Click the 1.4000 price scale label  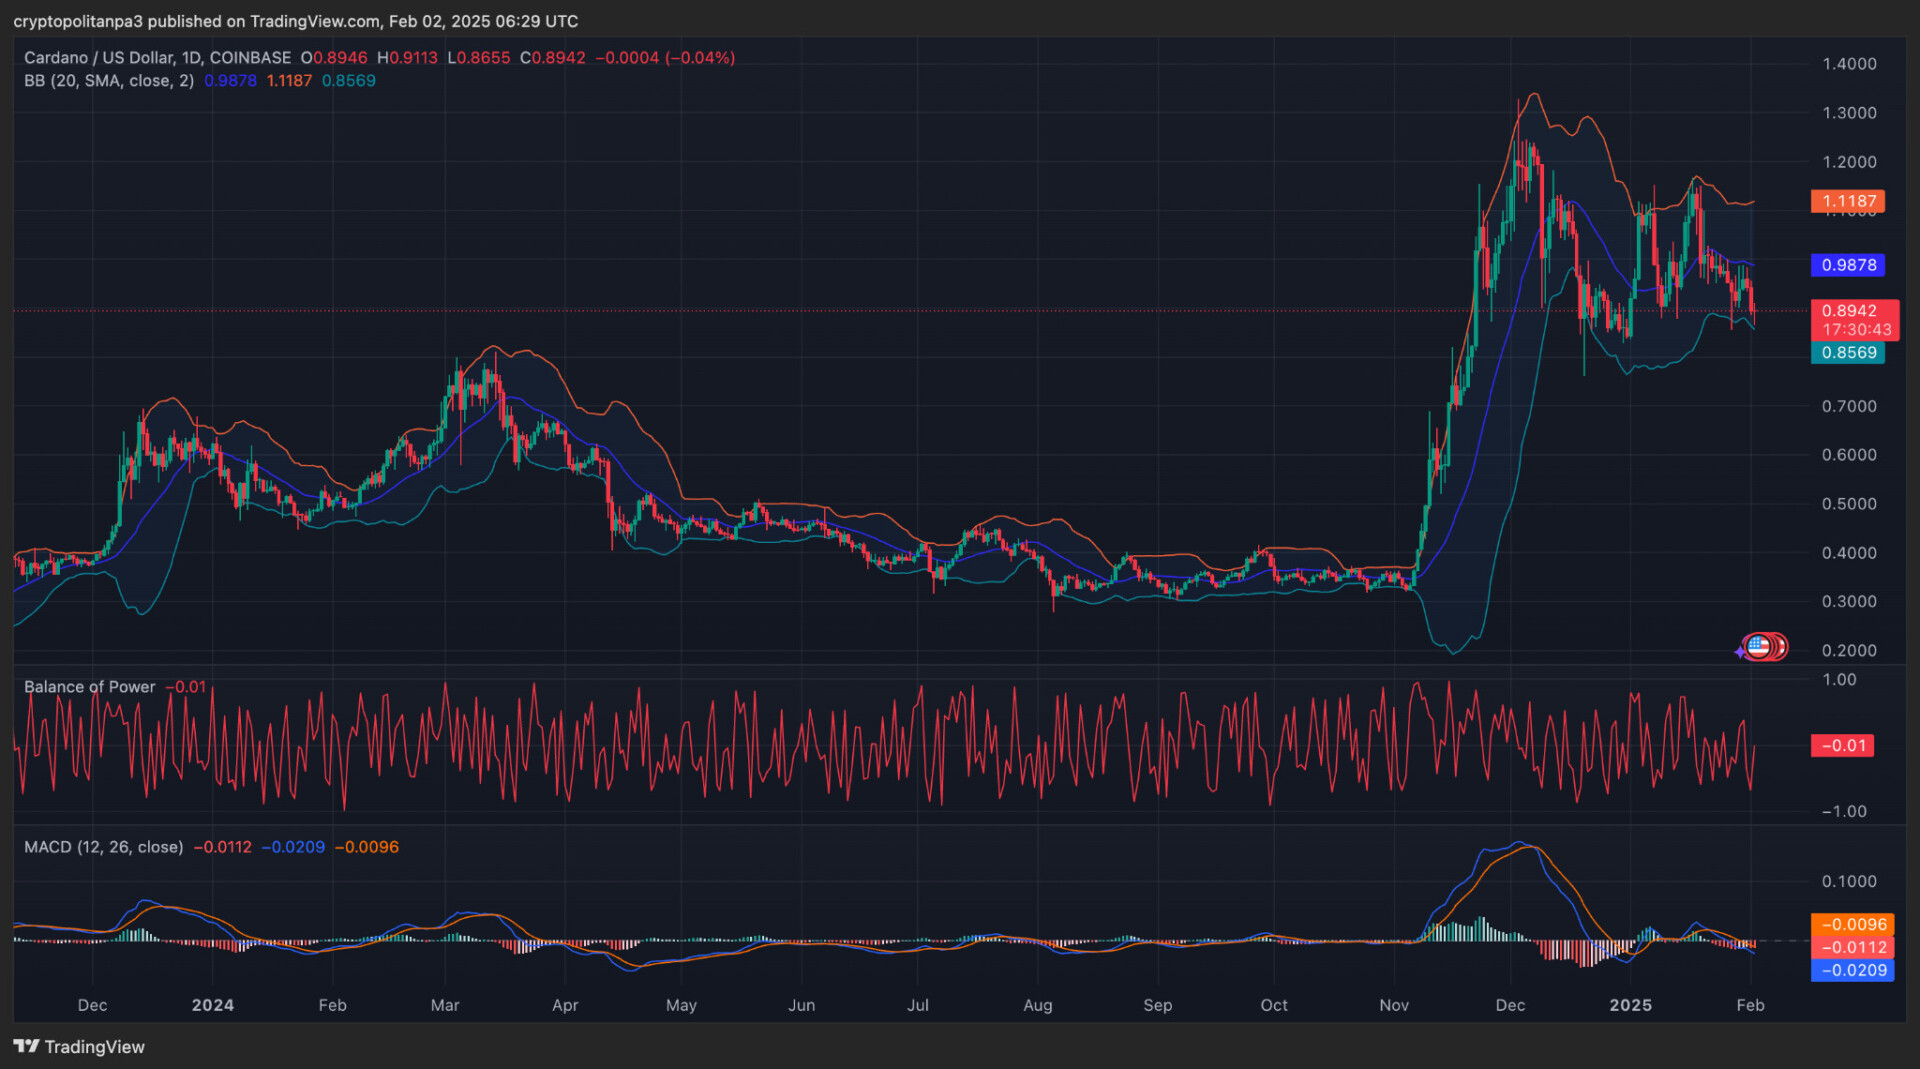pyautogui.click(x=1849, y=64)
